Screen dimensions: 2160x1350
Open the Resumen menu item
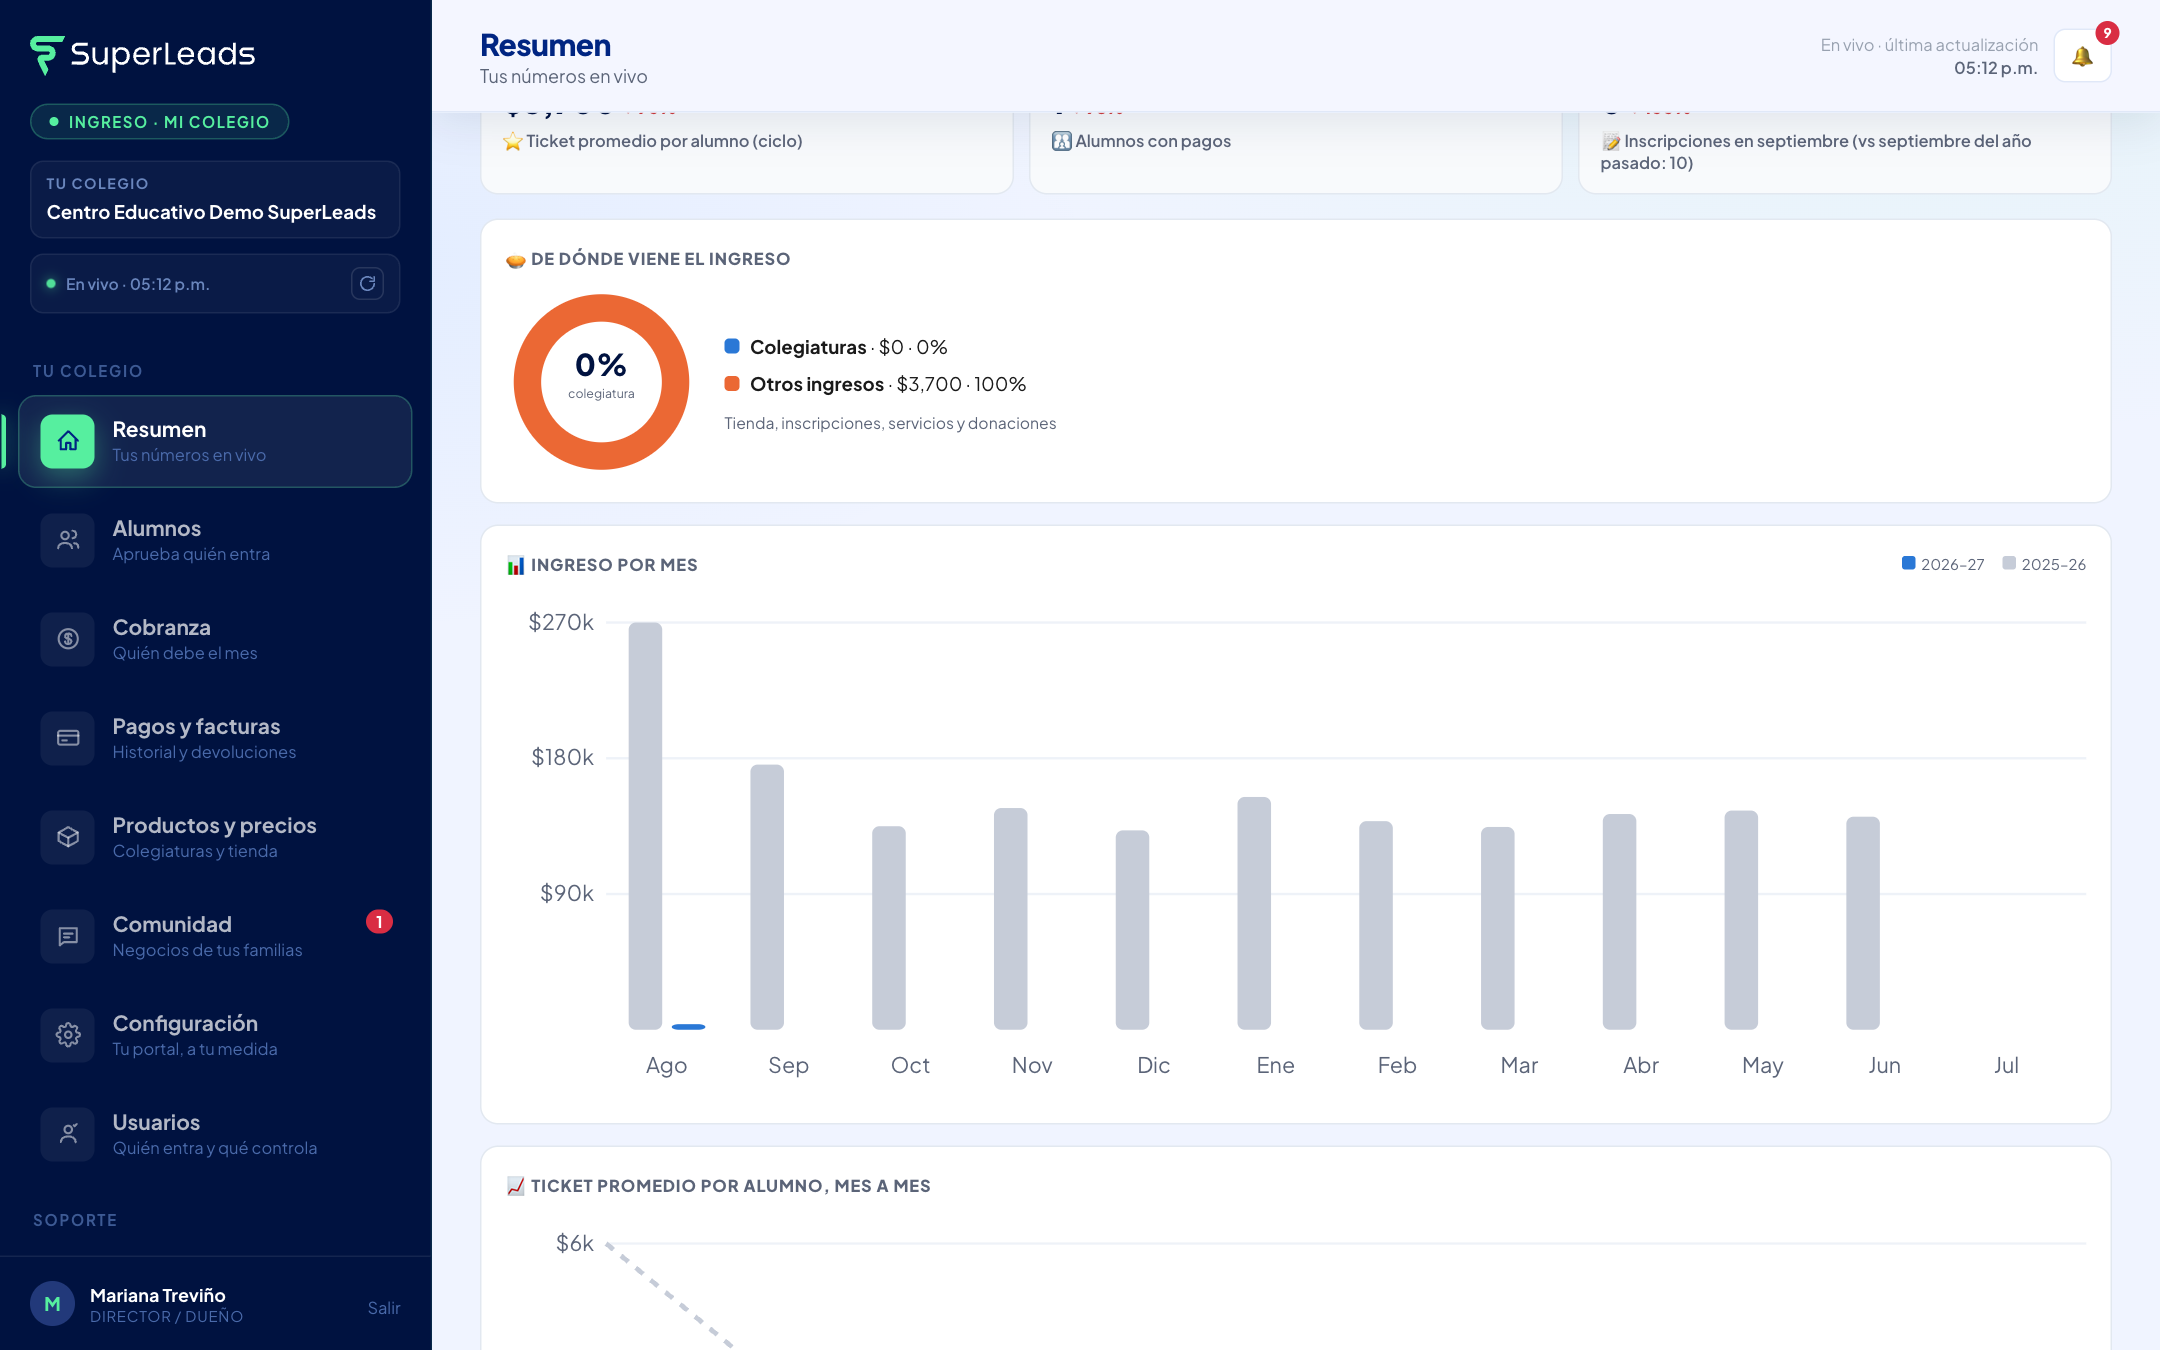(x=215, y=441)
